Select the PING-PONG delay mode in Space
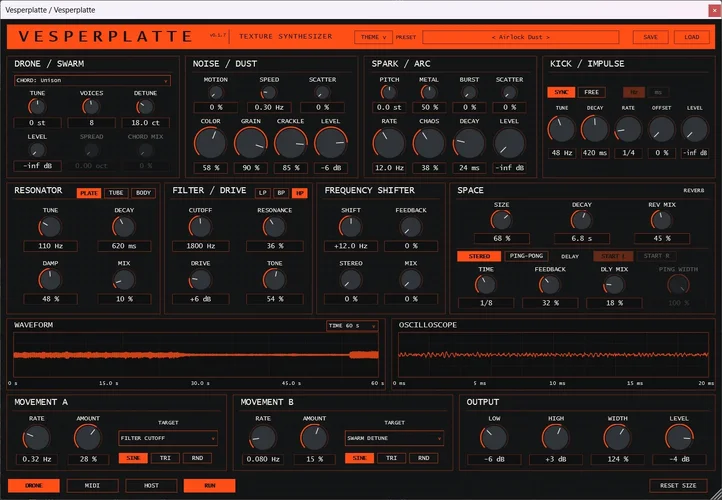Screen dimensions: 722x500 click(x=526, y=256)
